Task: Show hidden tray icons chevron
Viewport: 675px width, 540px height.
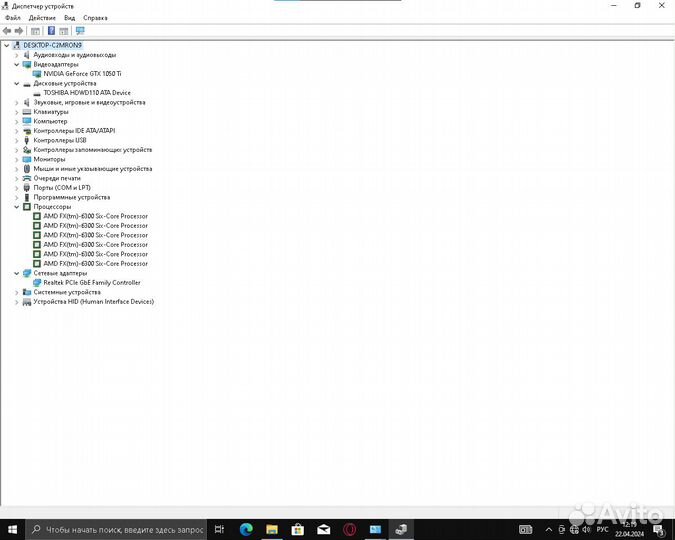Action: [x=548, y=529]
